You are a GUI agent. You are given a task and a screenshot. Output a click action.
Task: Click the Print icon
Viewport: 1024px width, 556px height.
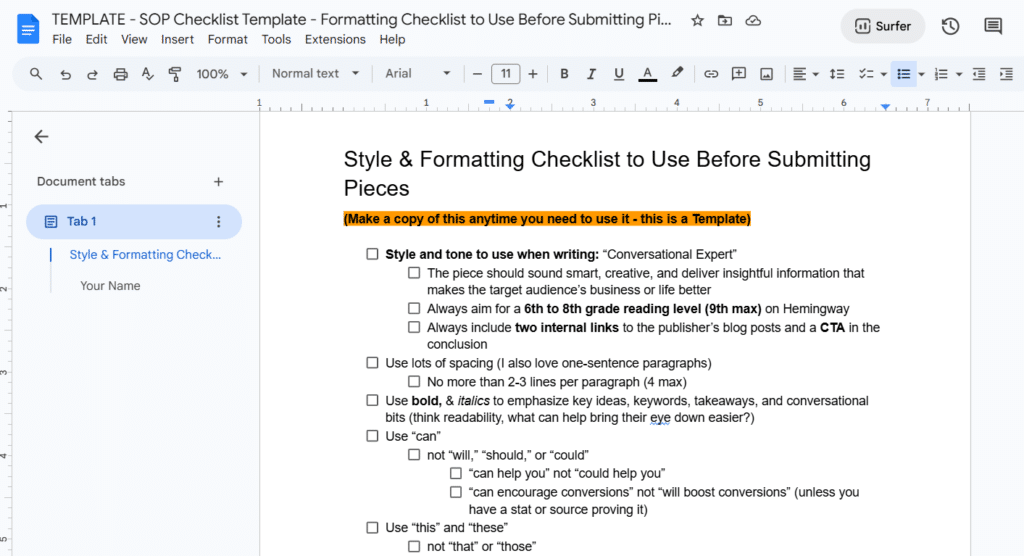click(x=120, y=74)
